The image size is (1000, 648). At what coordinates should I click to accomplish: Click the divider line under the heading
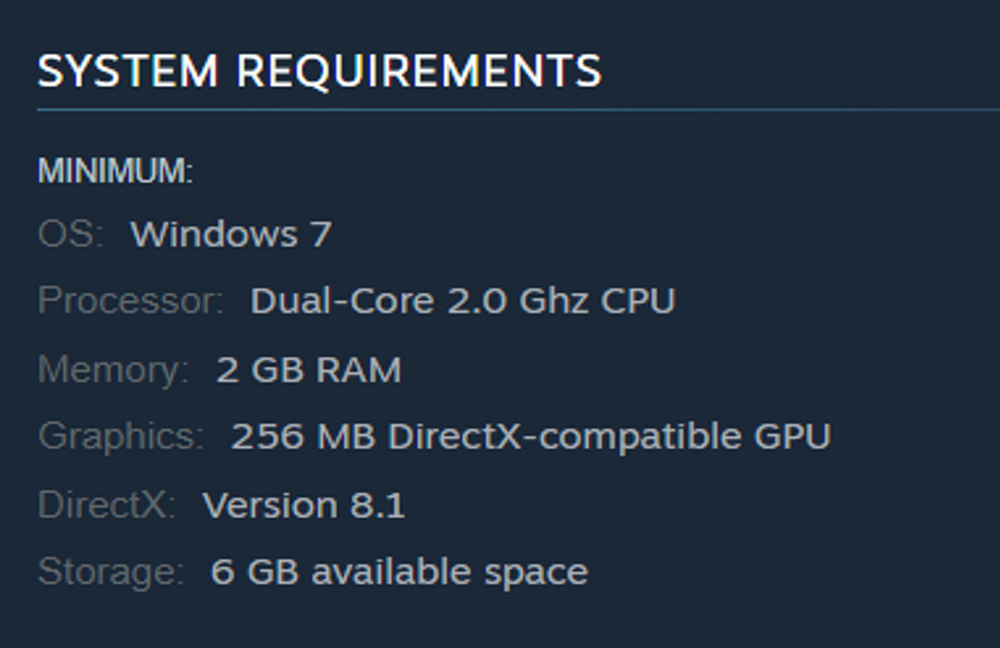click(x=518, y=110)
